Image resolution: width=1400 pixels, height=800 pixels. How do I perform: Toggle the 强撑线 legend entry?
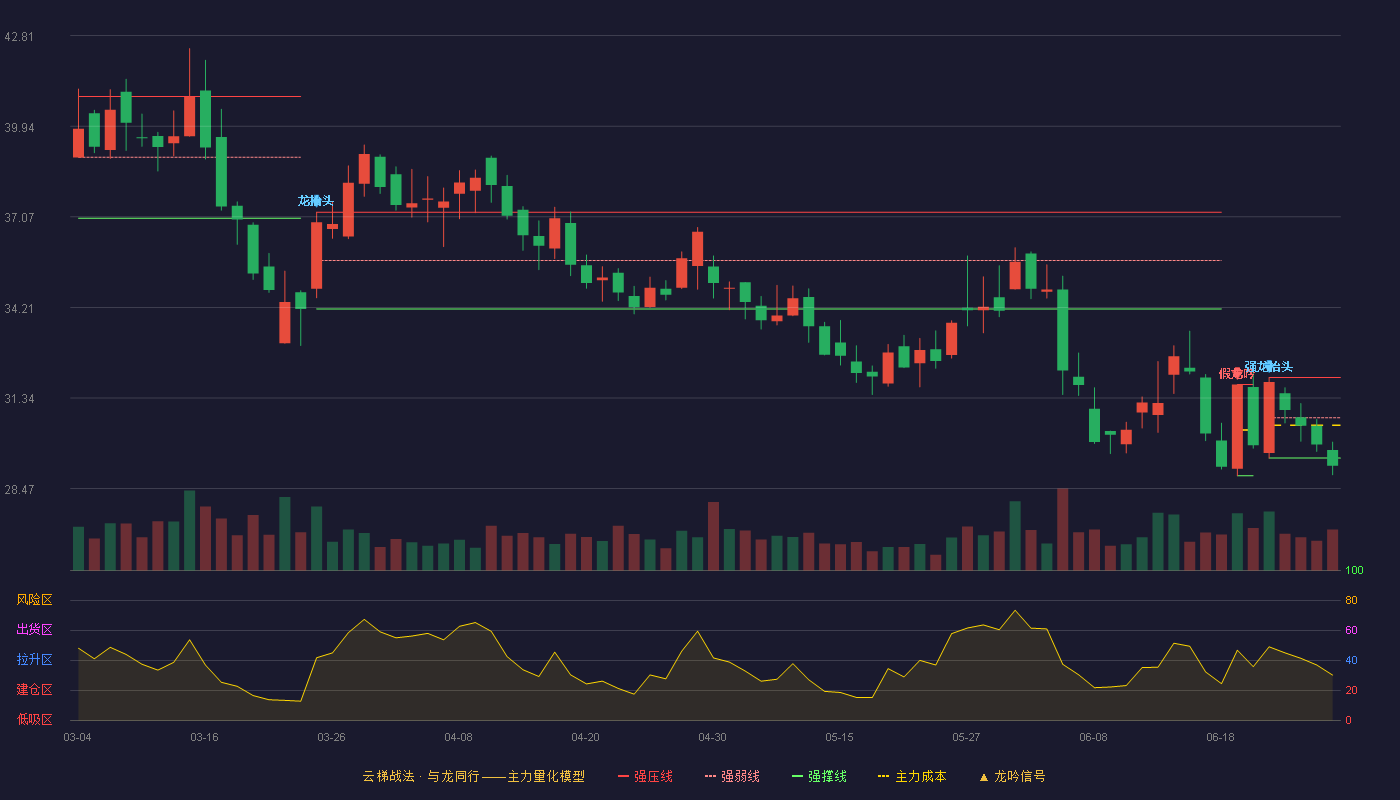[819, 776]
